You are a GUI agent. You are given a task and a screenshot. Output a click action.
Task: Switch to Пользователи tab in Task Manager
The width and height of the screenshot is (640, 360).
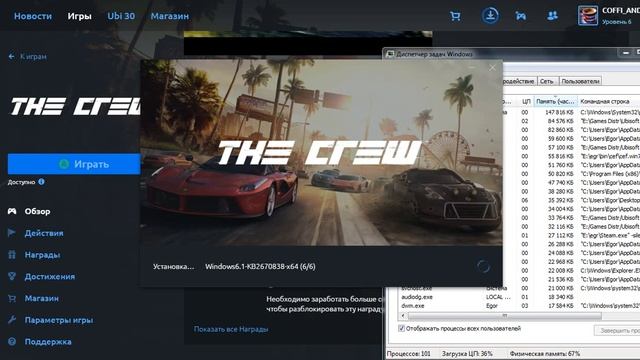[x=580, y=81]
